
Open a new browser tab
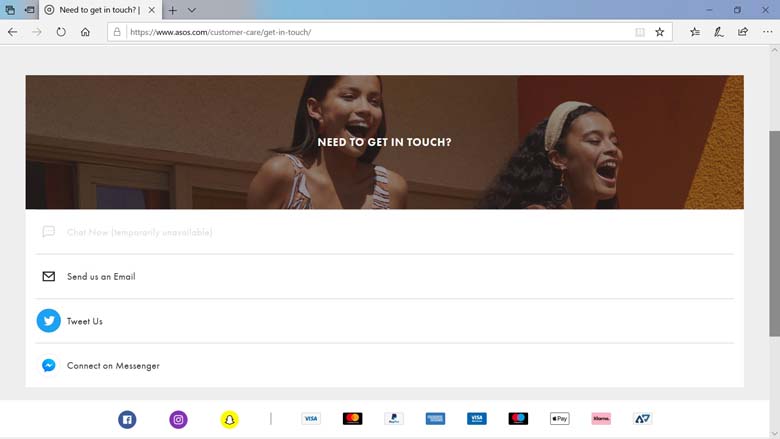(172, 10)
